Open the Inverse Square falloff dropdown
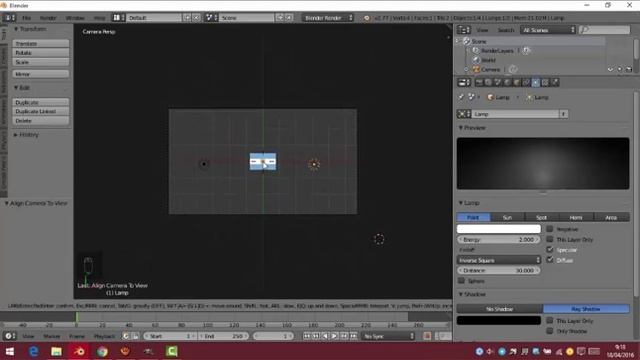This screenshot has height=360, width=640. pyautogui.click(x=499, y=260)
